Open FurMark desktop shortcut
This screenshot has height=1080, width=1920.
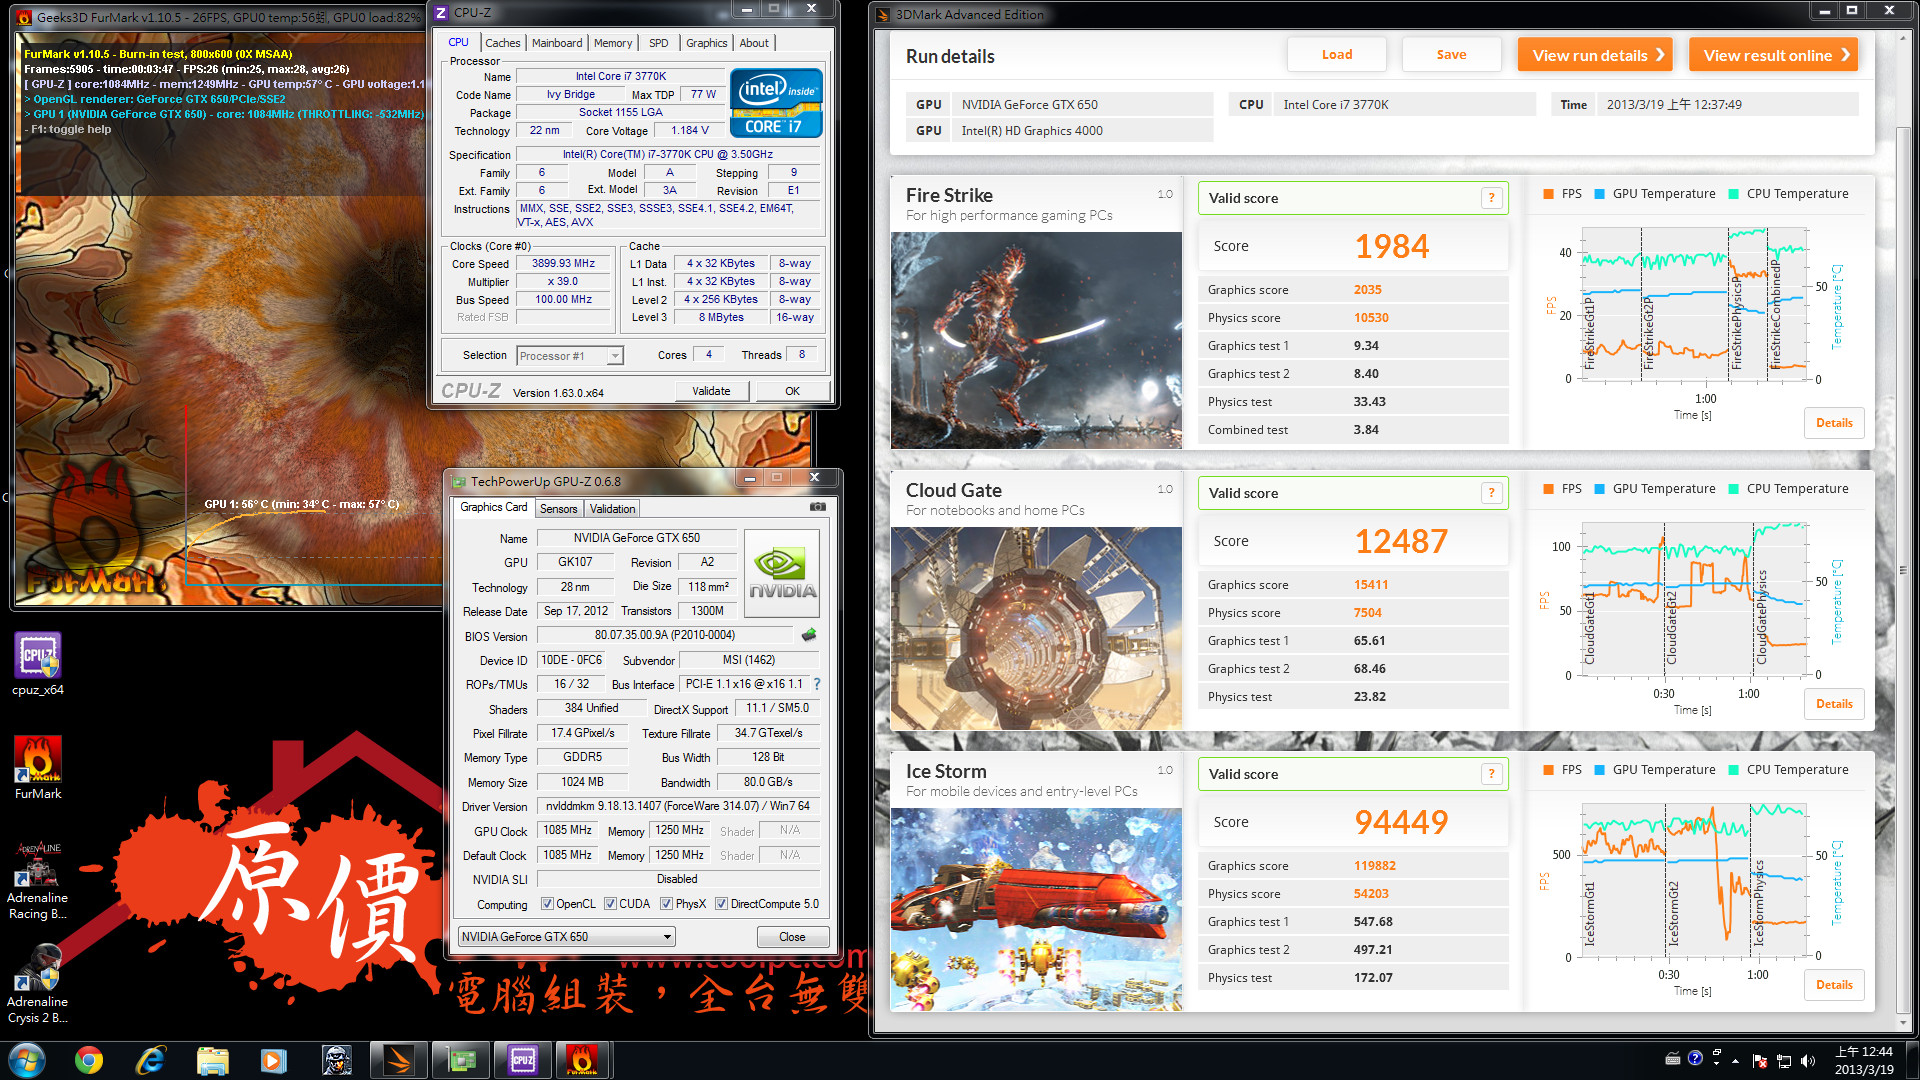click(x=38, y=768)
